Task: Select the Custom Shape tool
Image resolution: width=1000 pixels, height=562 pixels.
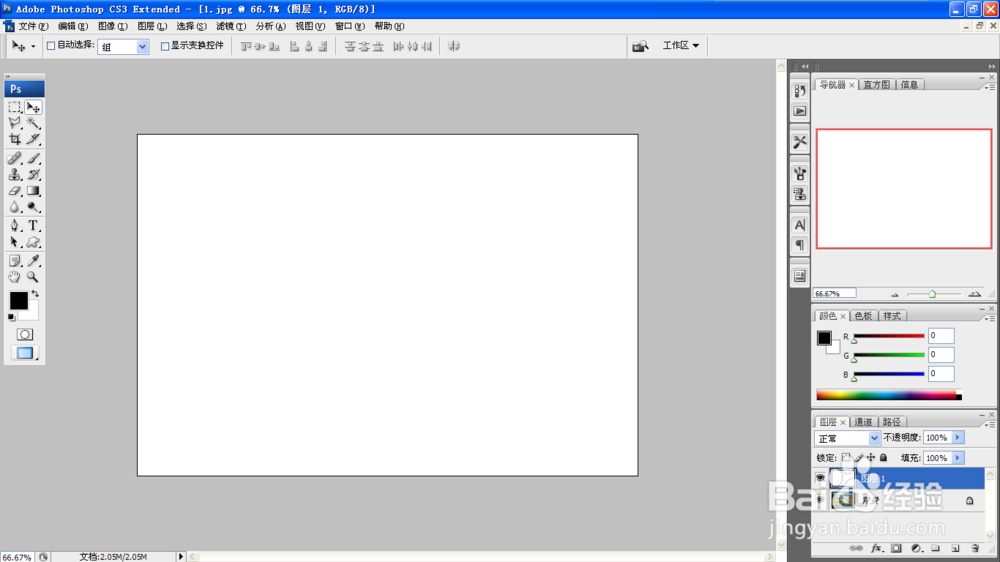Action: [33, 242]
